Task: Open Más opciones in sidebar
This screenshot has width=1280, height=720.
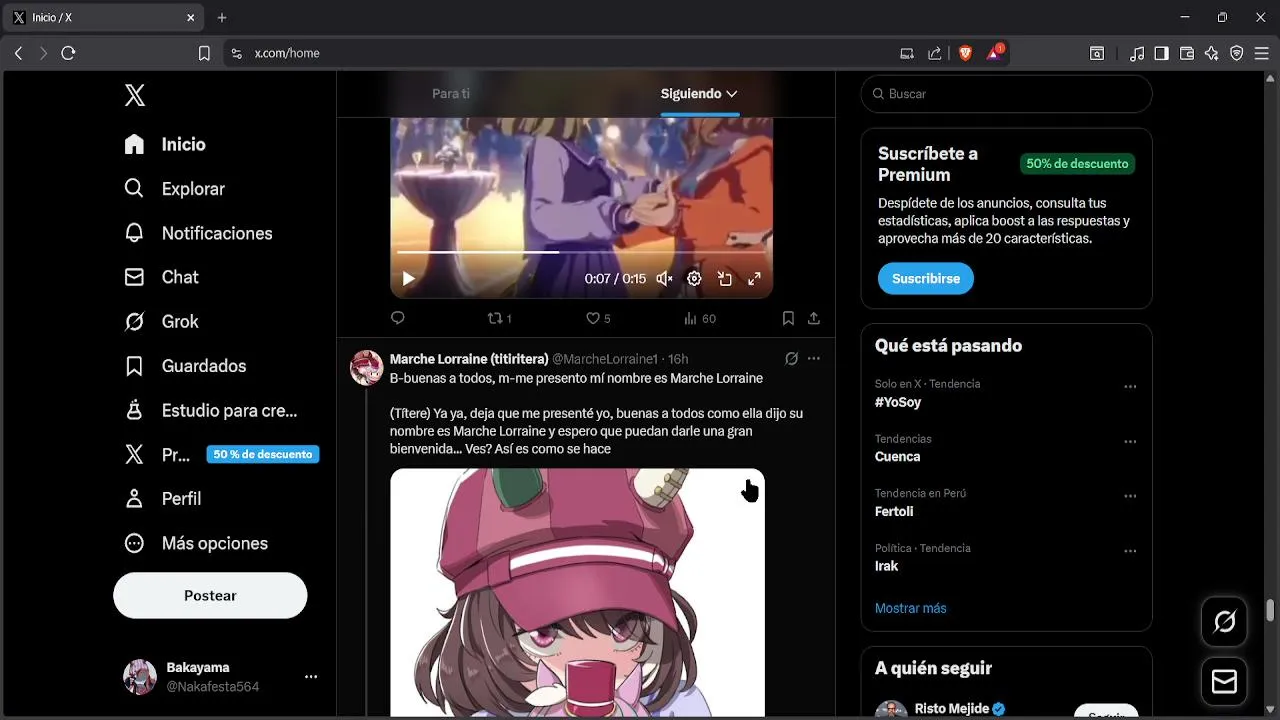Action: pos(196,543)
